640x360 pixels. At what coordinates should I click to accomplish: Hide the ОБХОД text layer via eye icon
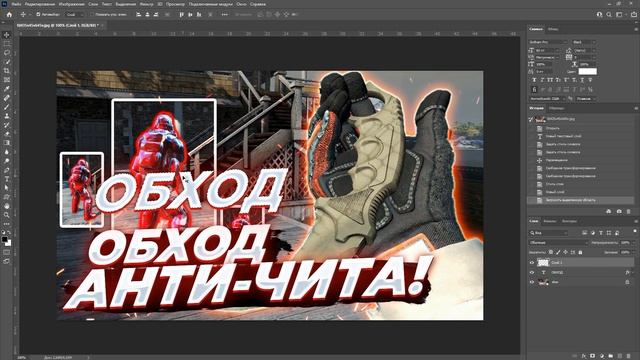tap(532, 272)
